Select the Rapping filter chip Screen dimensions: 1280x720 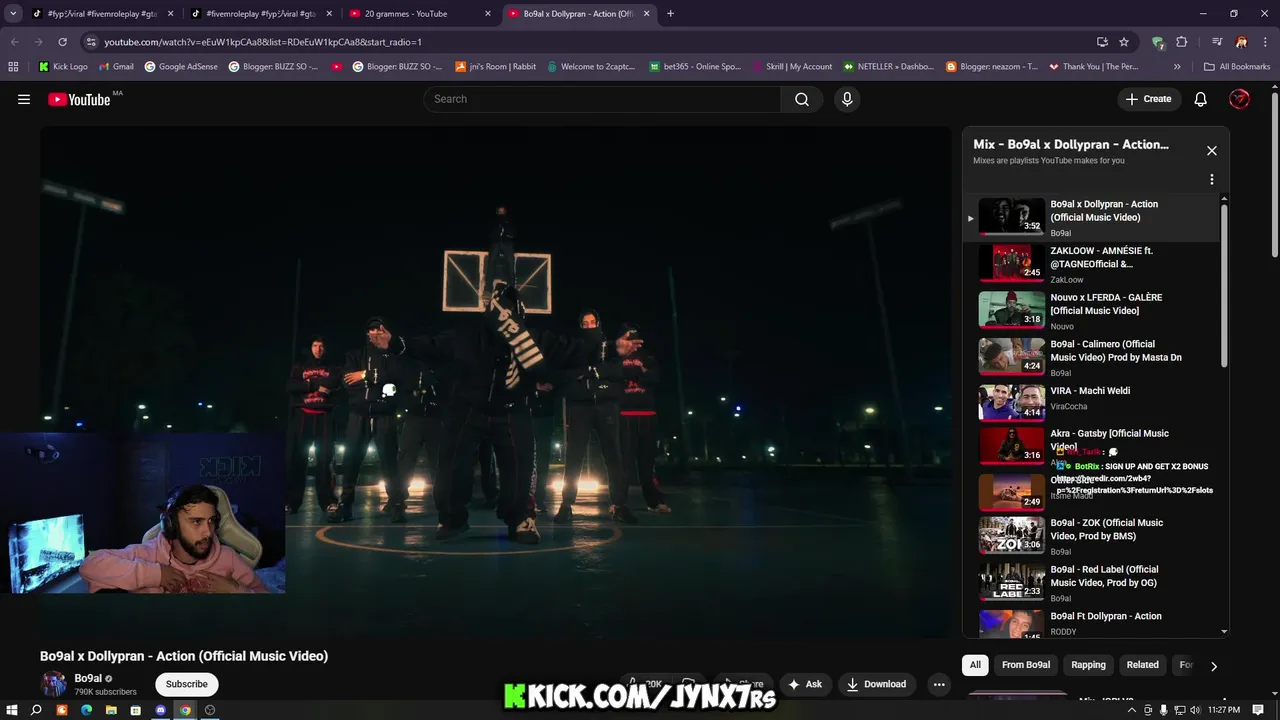[1088, 665]
